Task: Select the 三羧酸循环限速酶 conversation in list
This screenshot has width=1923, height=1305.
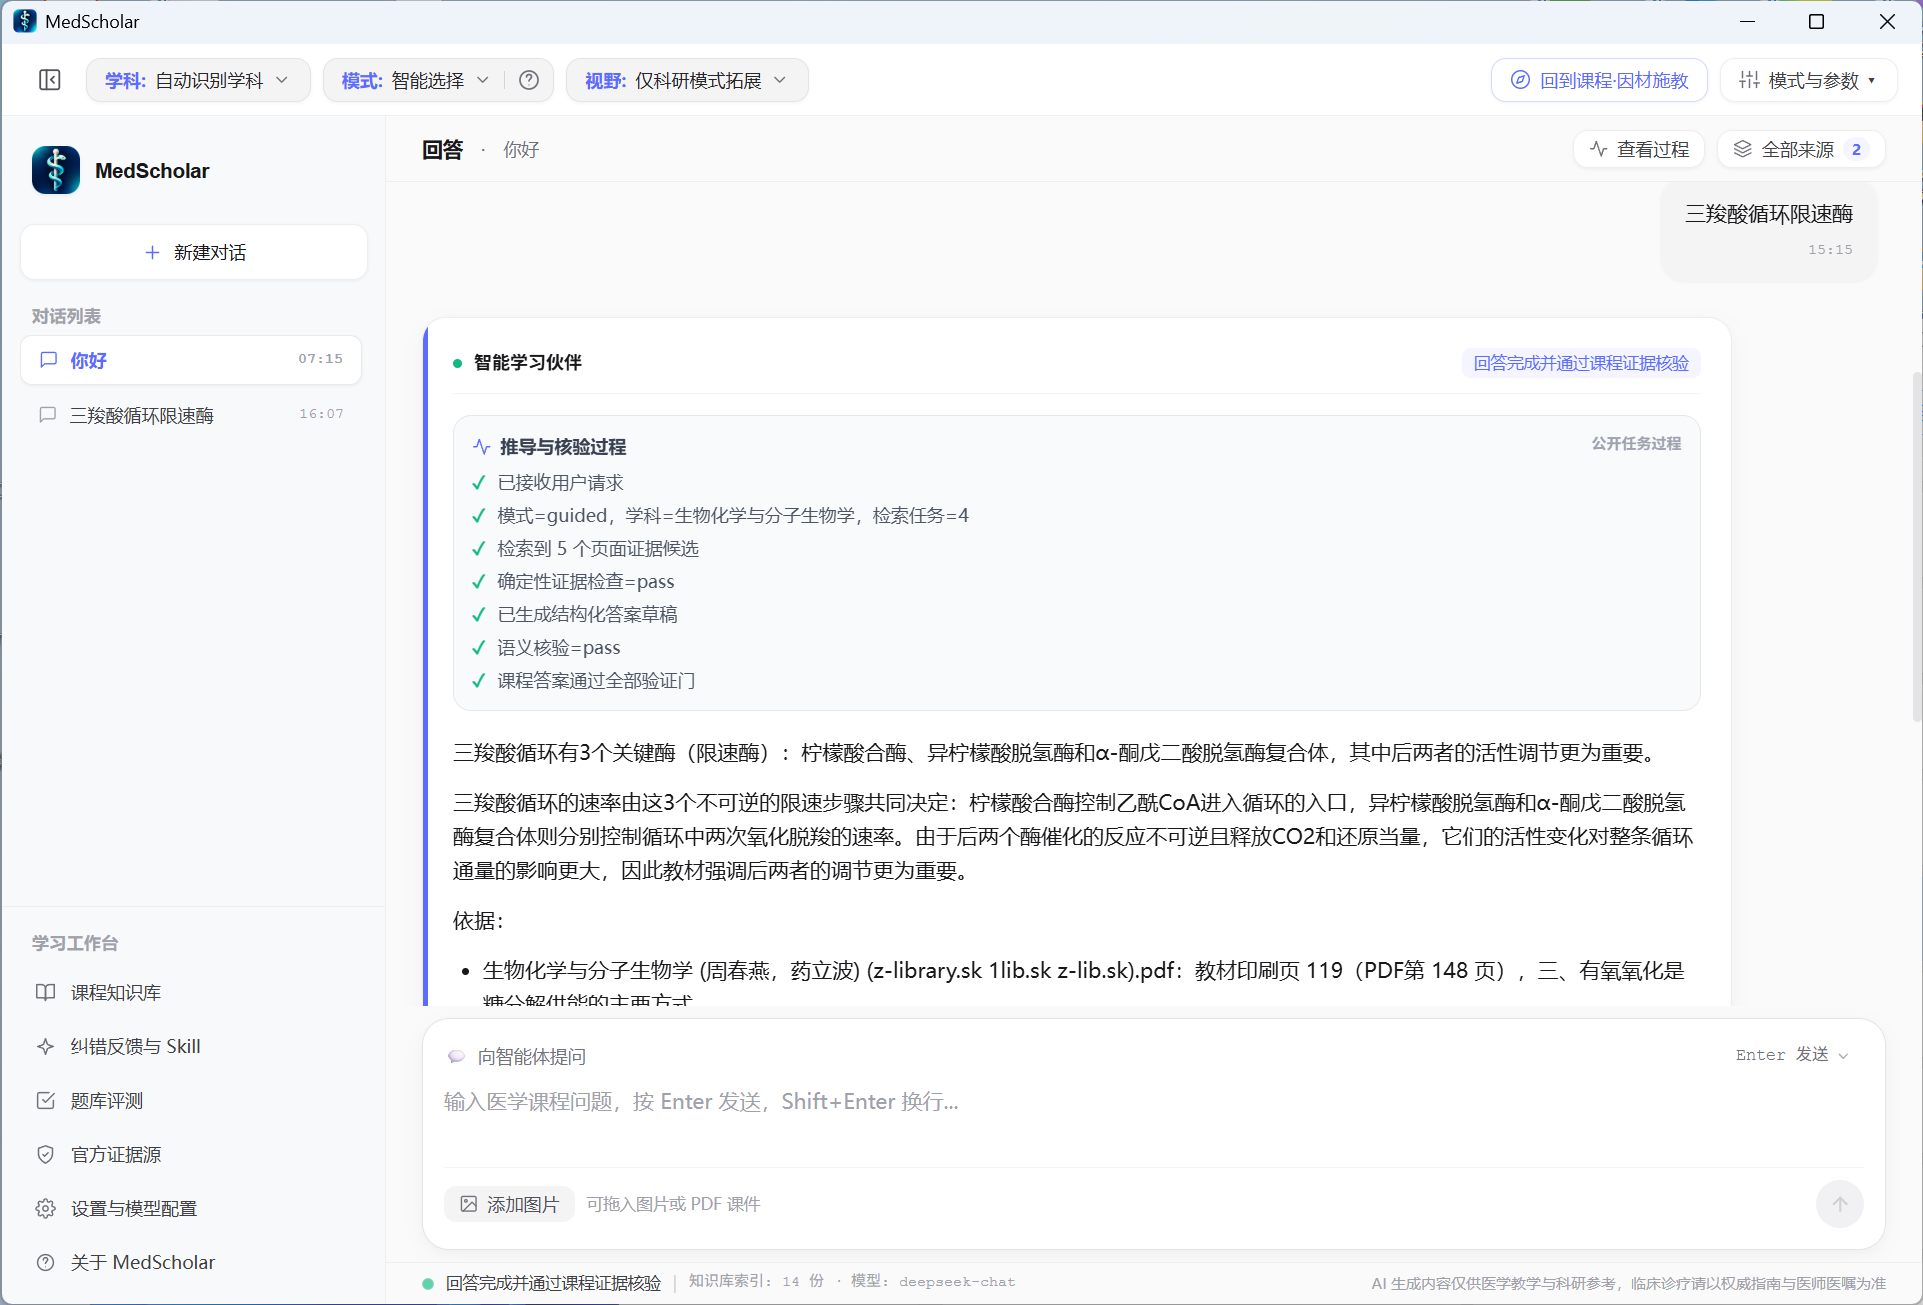Action: click(x=191, y=414)
